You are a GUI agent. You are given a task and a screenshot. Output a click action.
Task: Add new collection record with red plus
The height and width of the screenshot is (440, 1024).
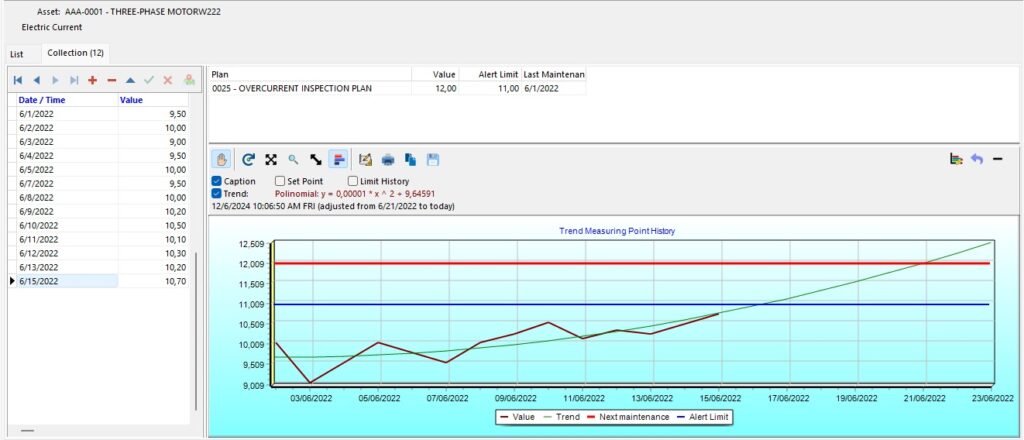tap(93, 80)
